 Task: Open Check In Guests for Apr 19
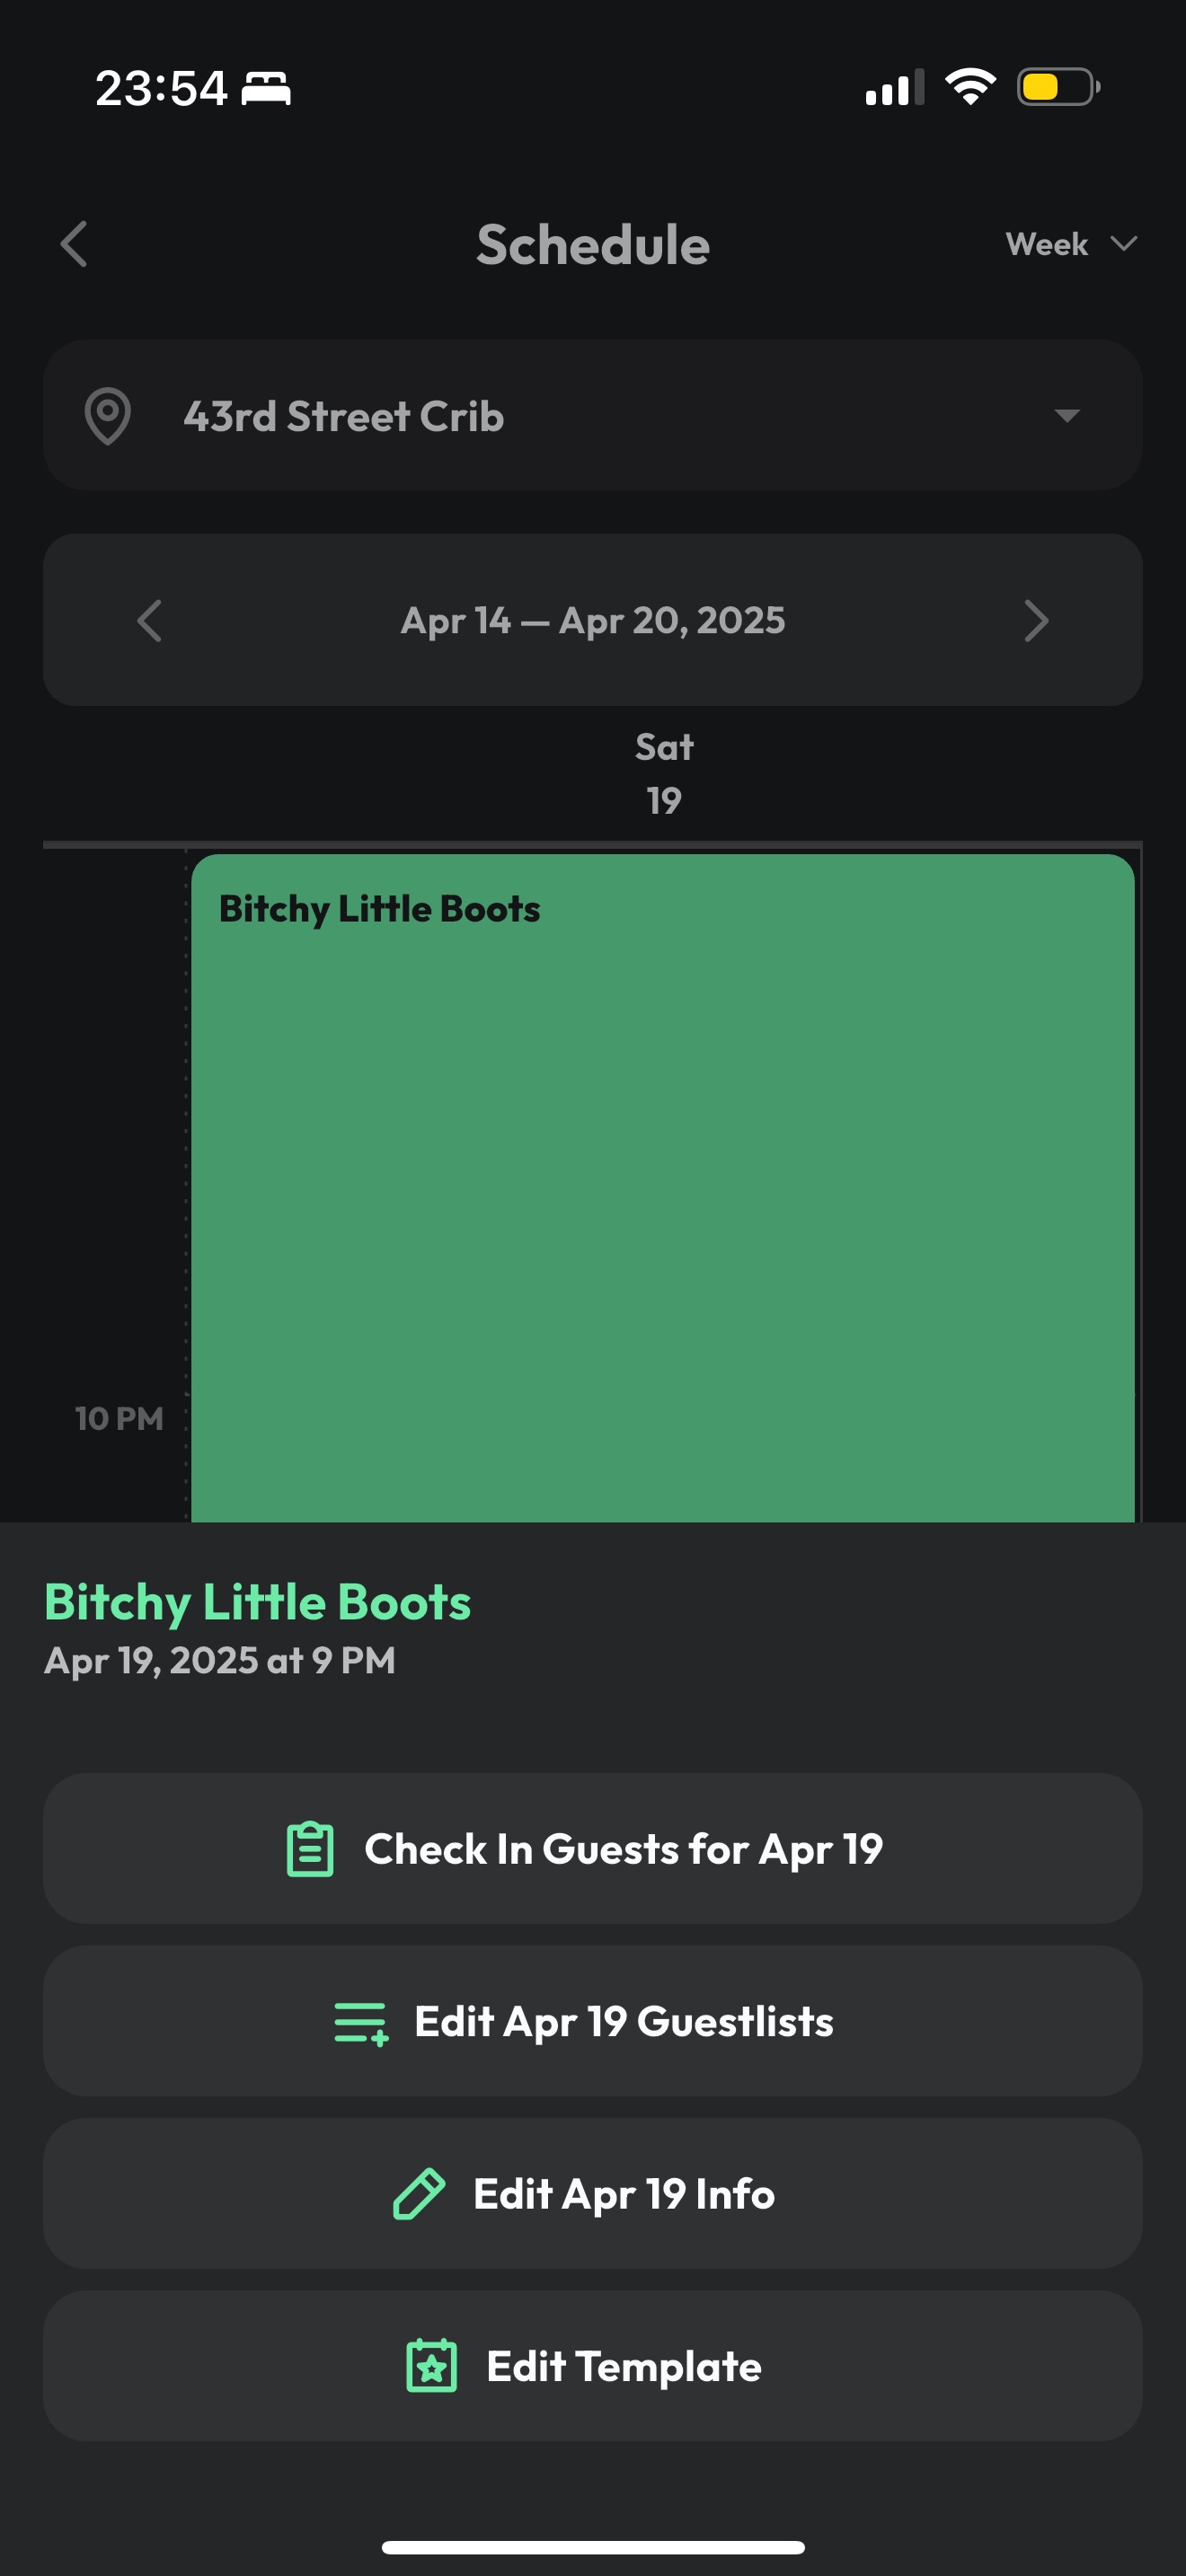pyautogui.click(x=592, y=1849)
